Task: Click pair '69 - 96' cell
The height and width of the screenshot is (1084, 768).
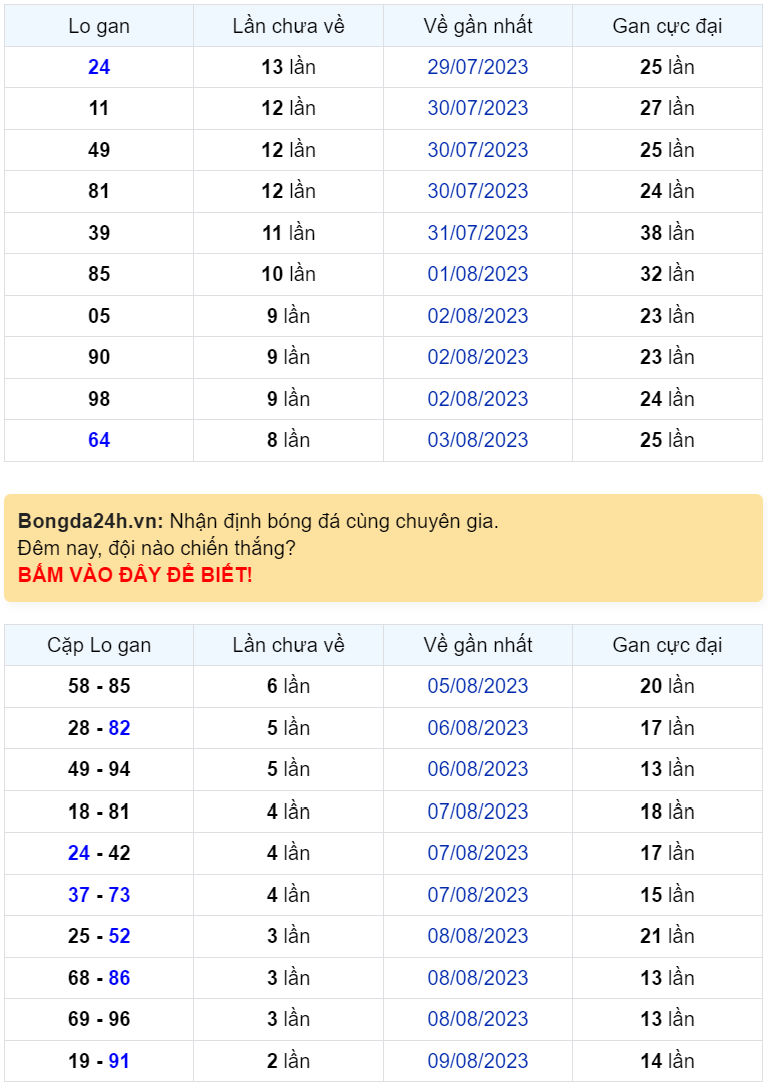Action: click(x=99, y=1018)
